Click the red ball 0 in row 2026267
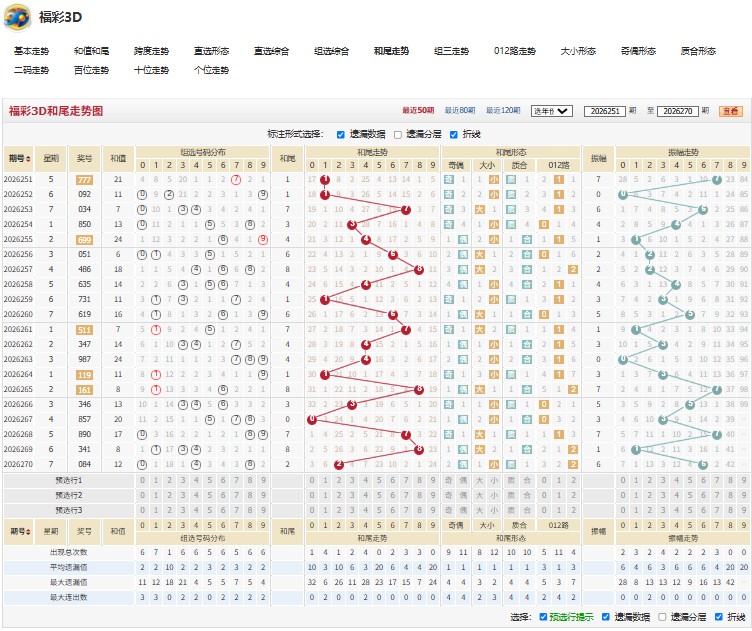The width and height of the screenshot is (752, 631). 312,420
